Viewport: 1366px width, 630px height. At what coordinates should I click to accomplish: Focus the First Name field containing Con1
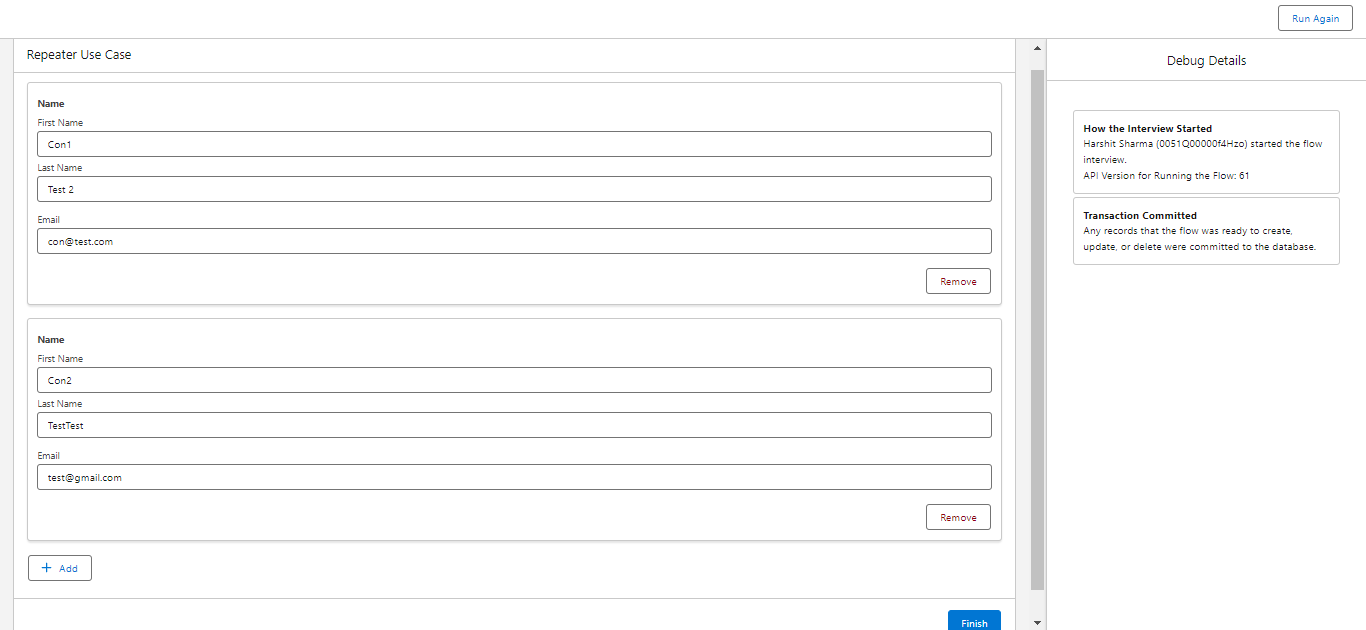[514, 144]
